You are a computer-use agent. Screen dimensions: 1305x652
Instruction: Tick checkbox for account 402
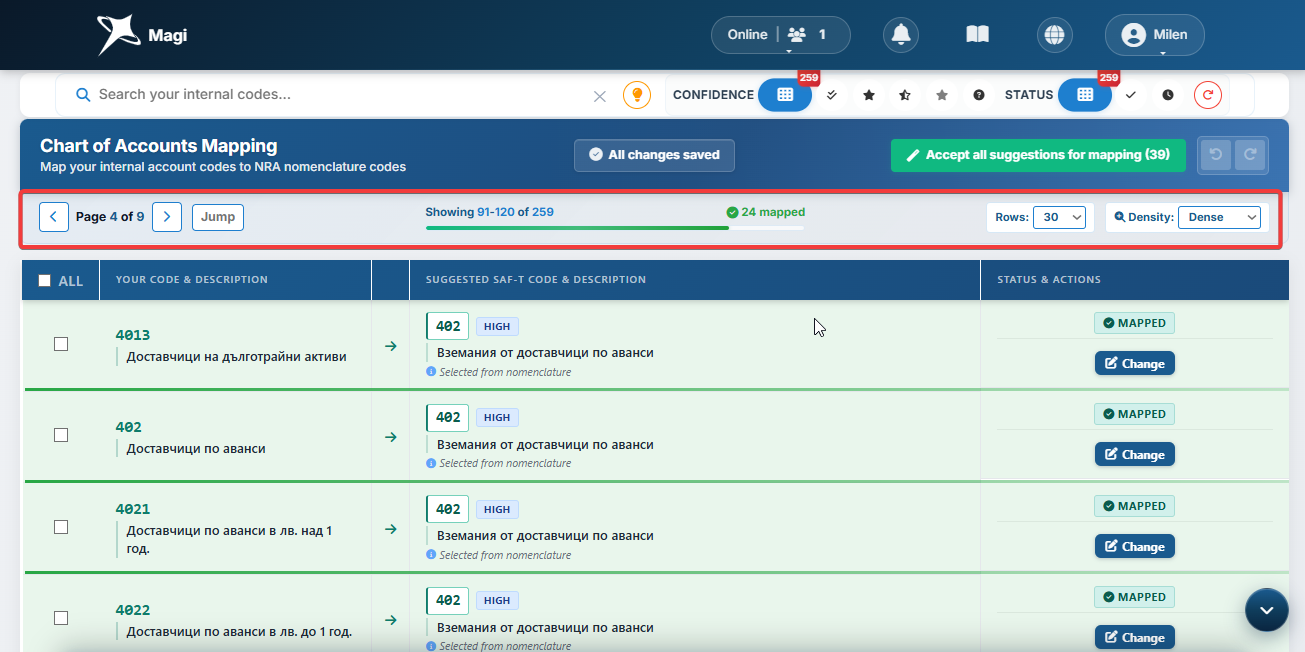click(x=61, y=435)
